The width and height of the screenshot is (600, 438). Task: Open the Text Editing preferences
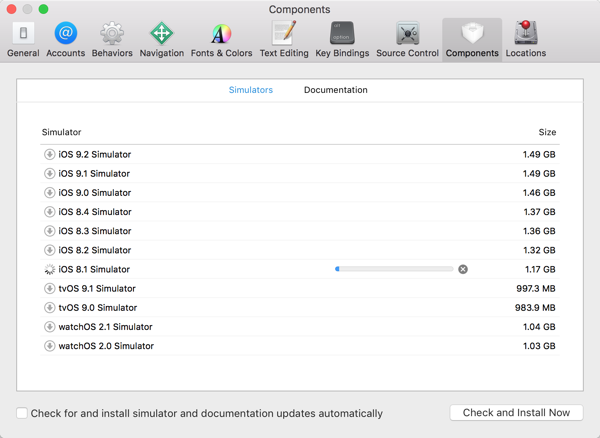[284, 40]
